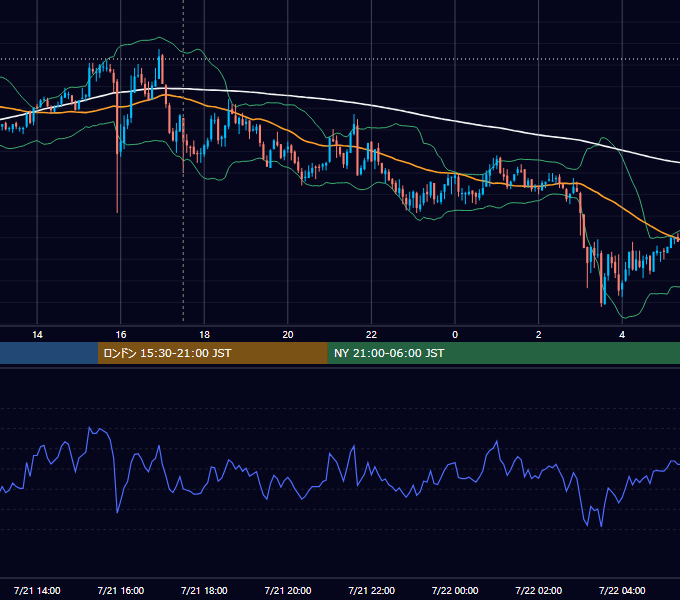Click the 7/22 02:00 time label
The image size is (680, 600).
click(x=538, y=590)
